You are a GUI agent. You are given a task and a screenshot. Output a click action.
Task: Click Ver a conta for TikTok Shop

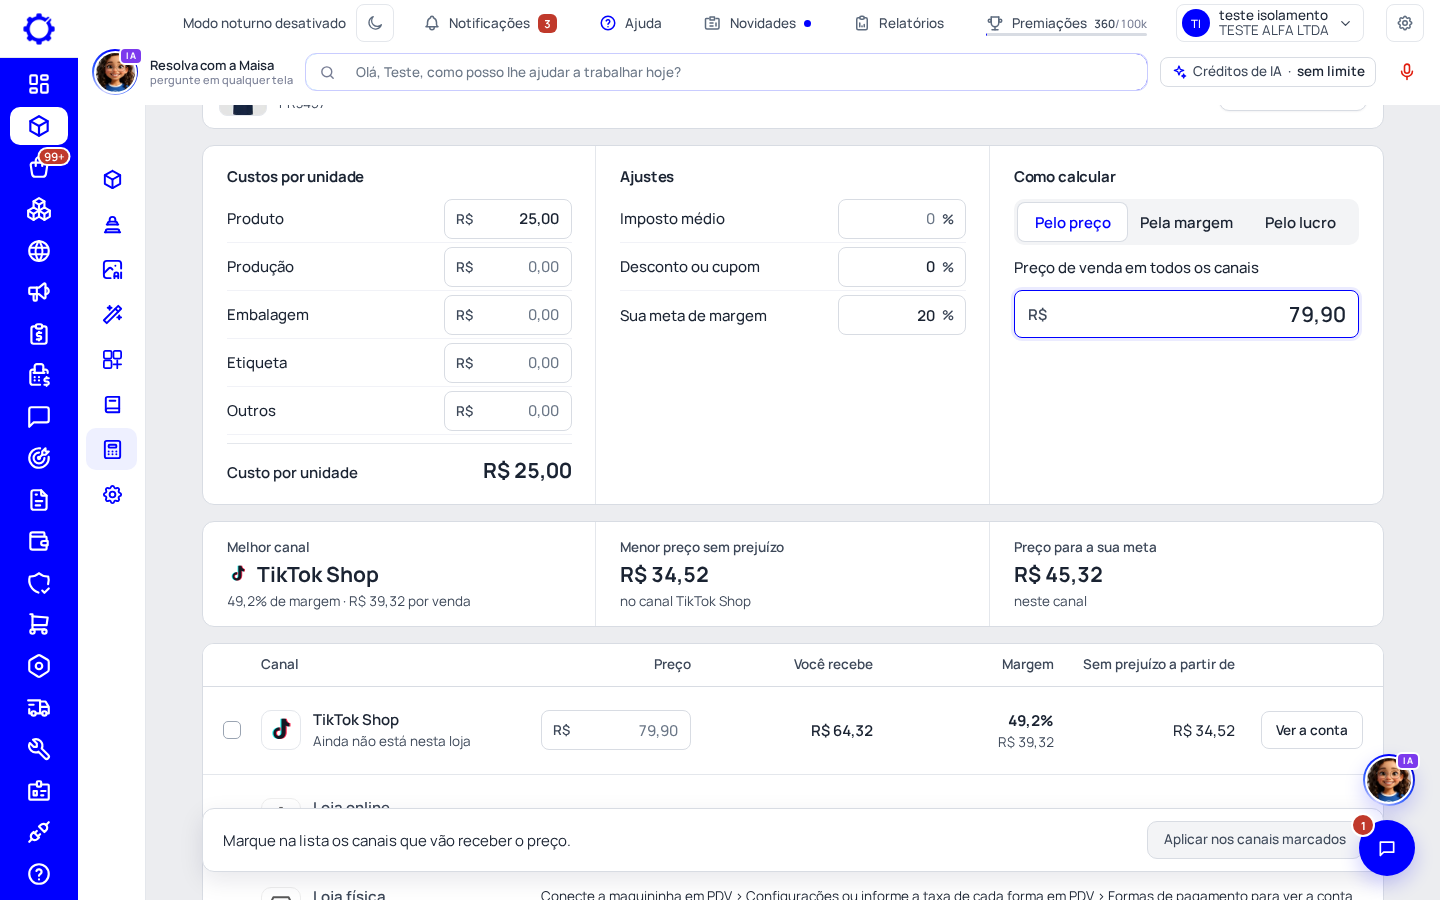coord(1312,730)
